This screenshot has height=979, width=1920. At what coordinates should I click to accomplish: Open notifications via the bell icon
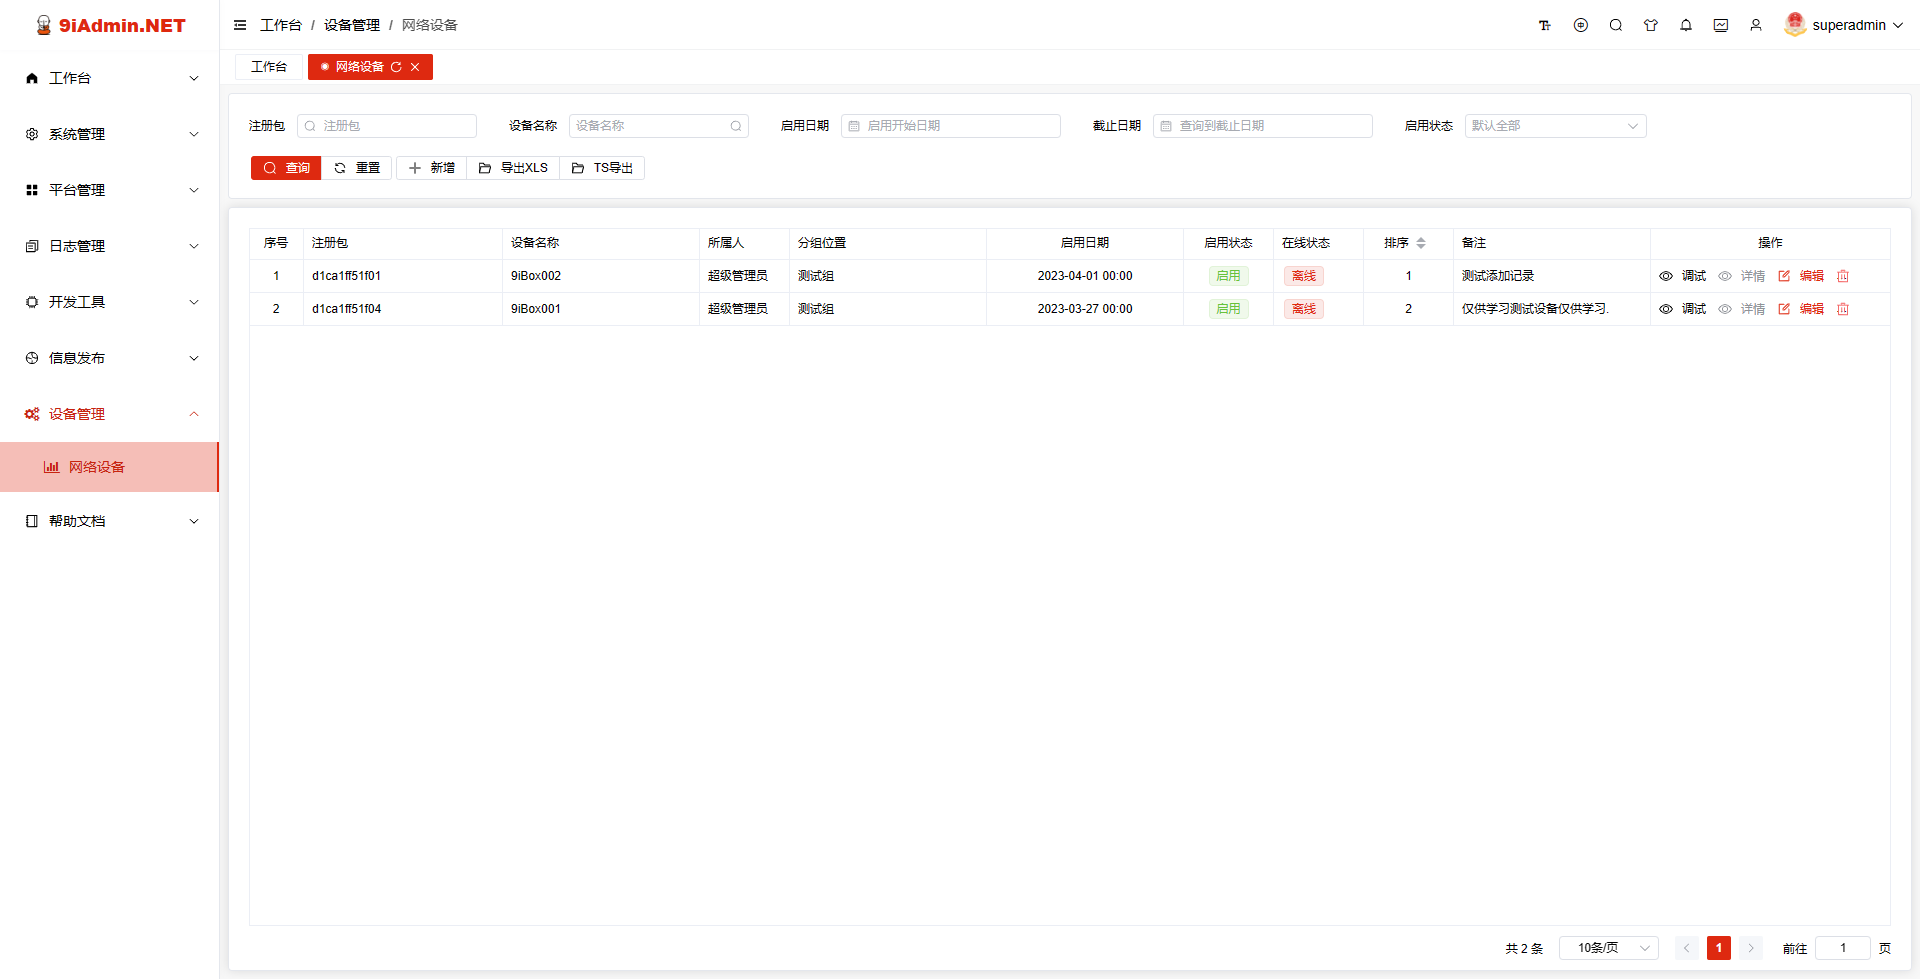(x=1685, y=25)
